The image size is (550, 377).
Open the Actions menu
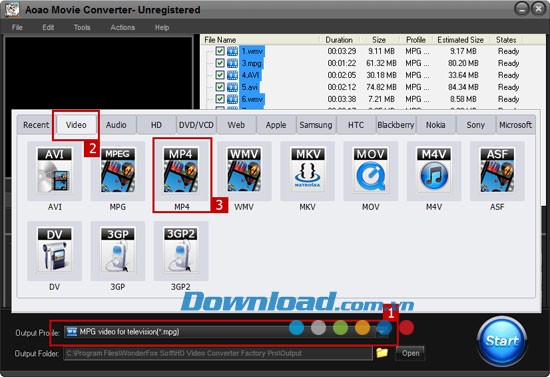click(123, 27)
